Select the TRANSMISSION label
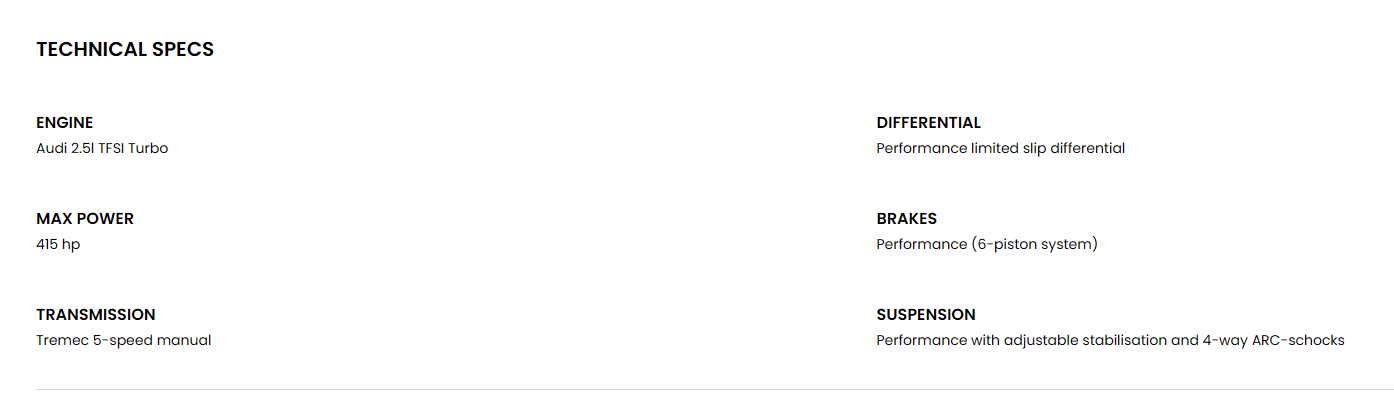The image size is (1394, 401). click(96, 315)
